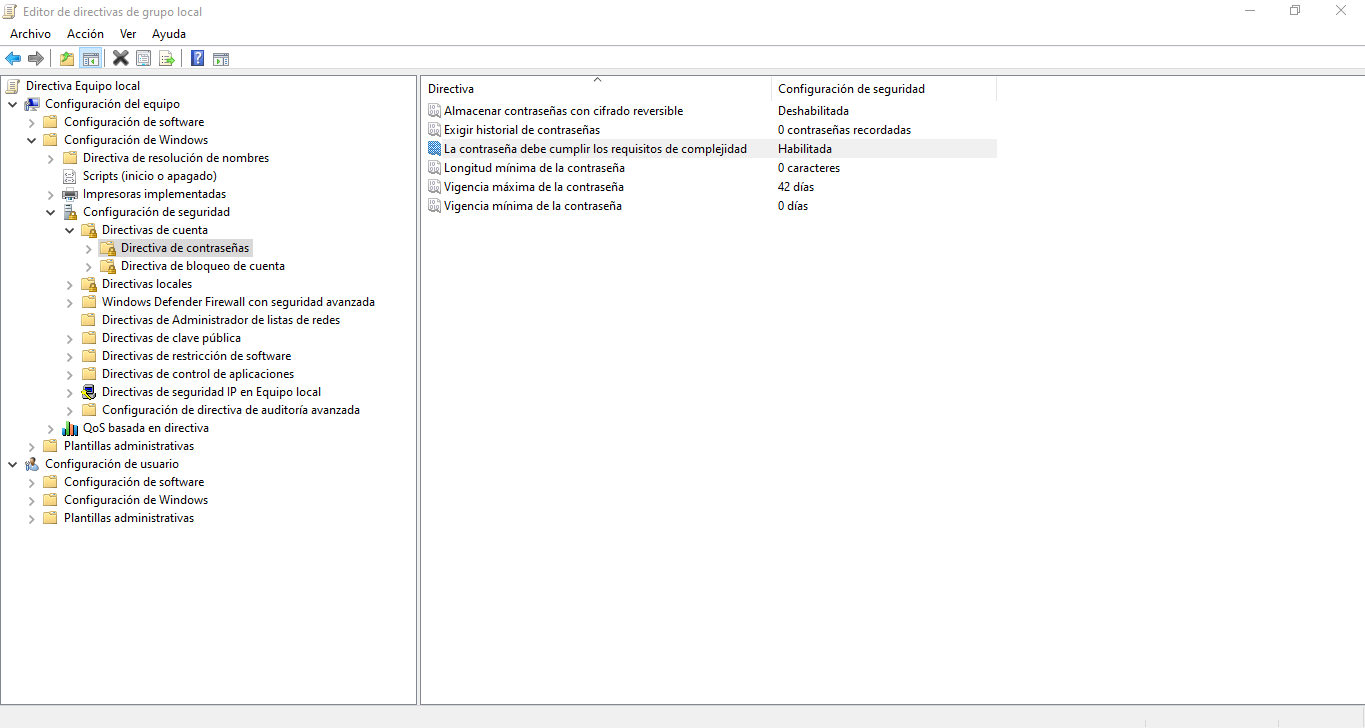Sort by the Directiva column header
The height and width of the screenshot is (728, 1365).
595,89
